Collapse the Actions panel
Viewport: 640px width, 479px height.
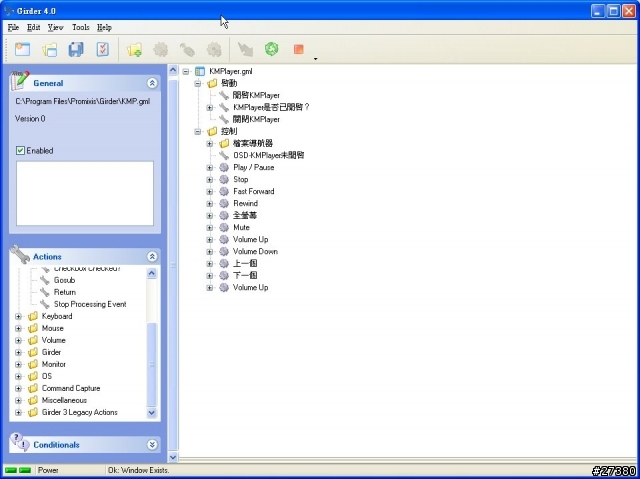tap(152, 257)
